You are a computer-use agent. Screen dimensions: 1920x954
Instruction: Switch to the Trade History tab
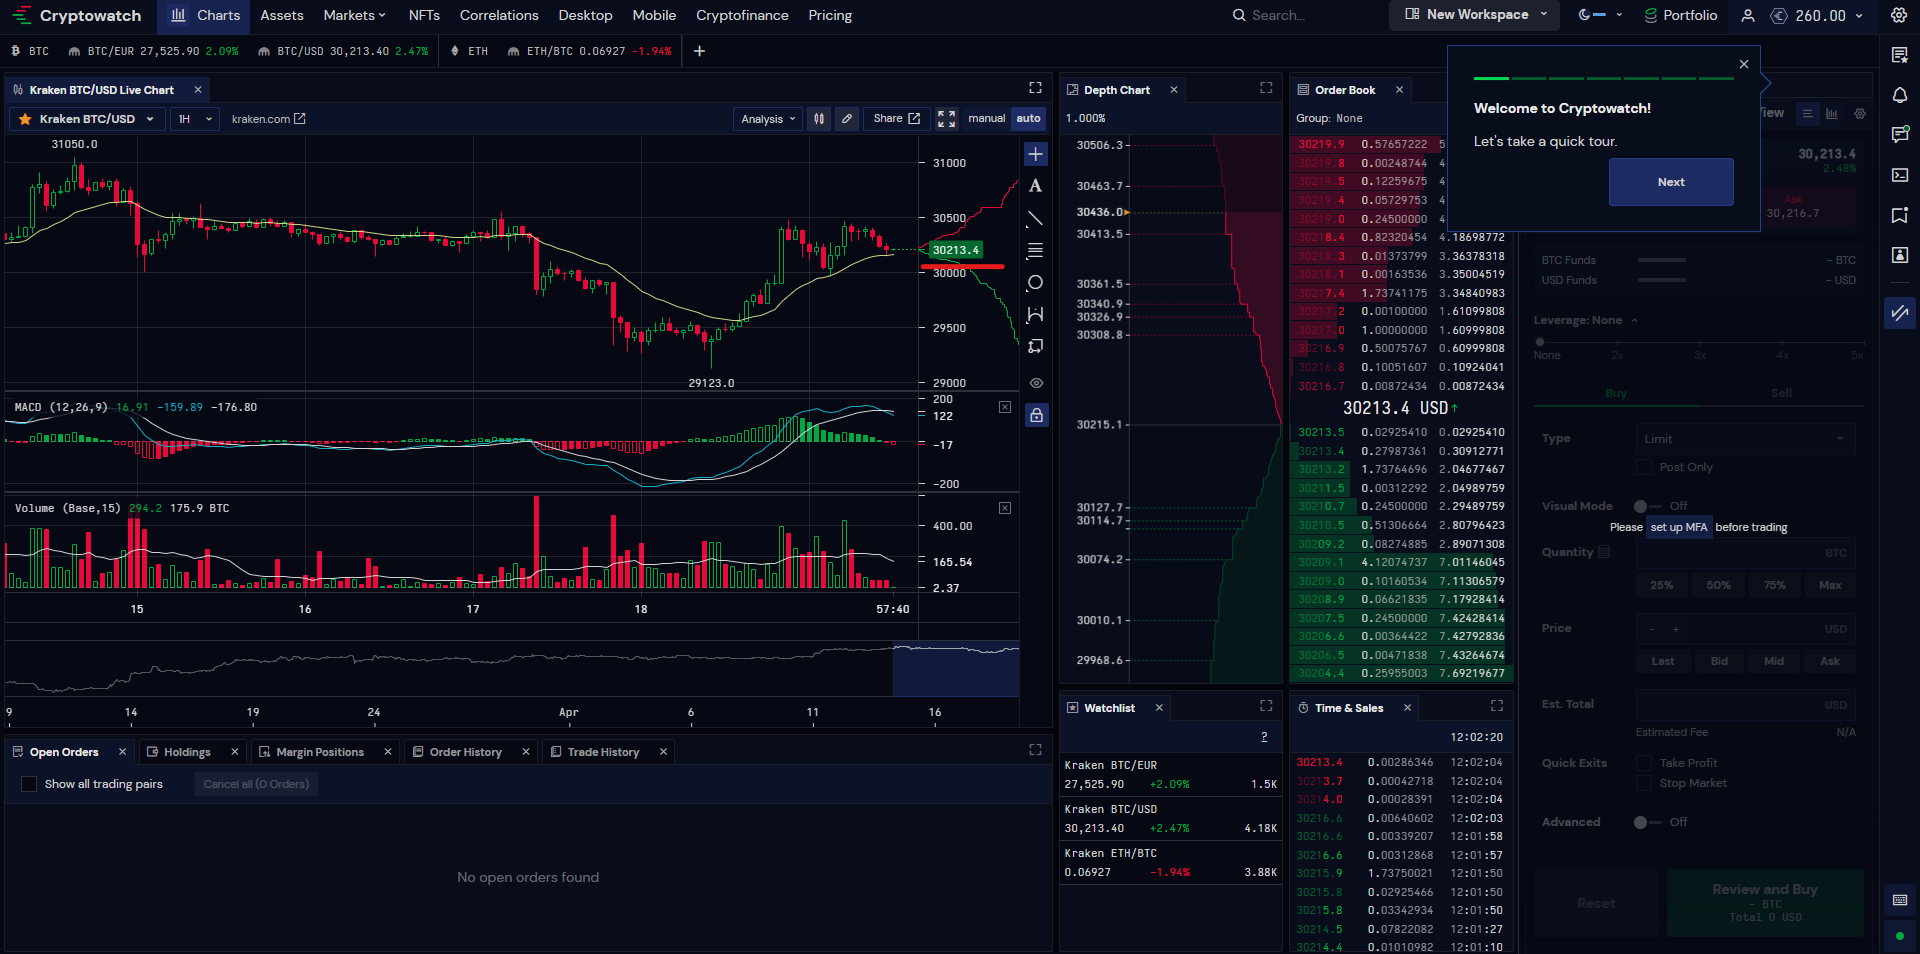click(x=603, y=752)
